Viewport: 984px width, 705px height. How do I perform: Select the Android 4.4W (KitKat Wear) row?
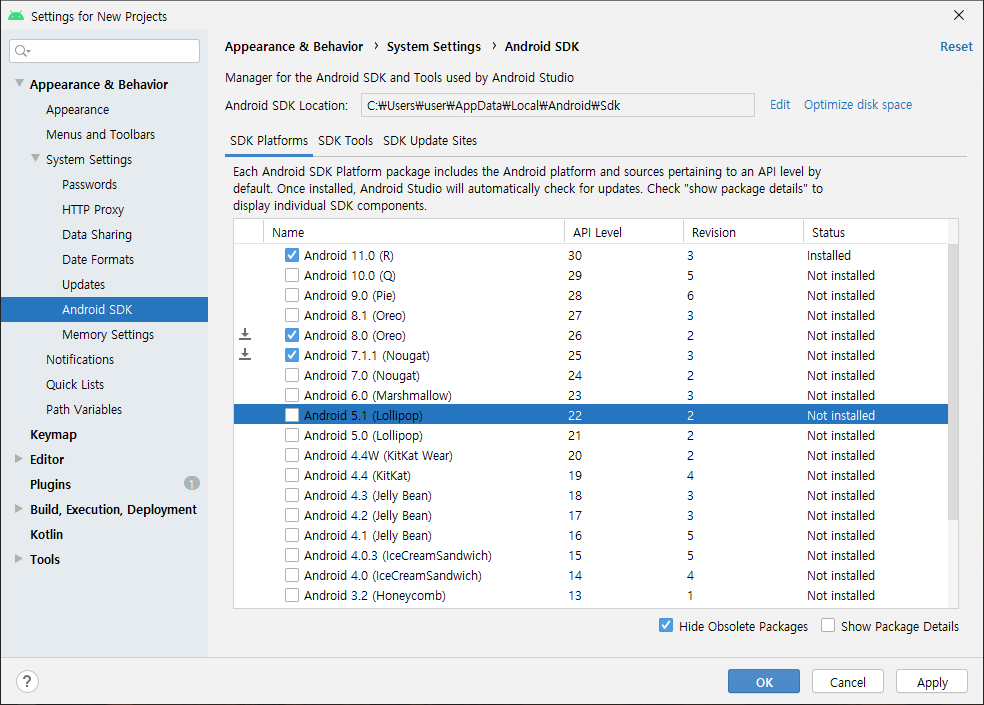591,455
